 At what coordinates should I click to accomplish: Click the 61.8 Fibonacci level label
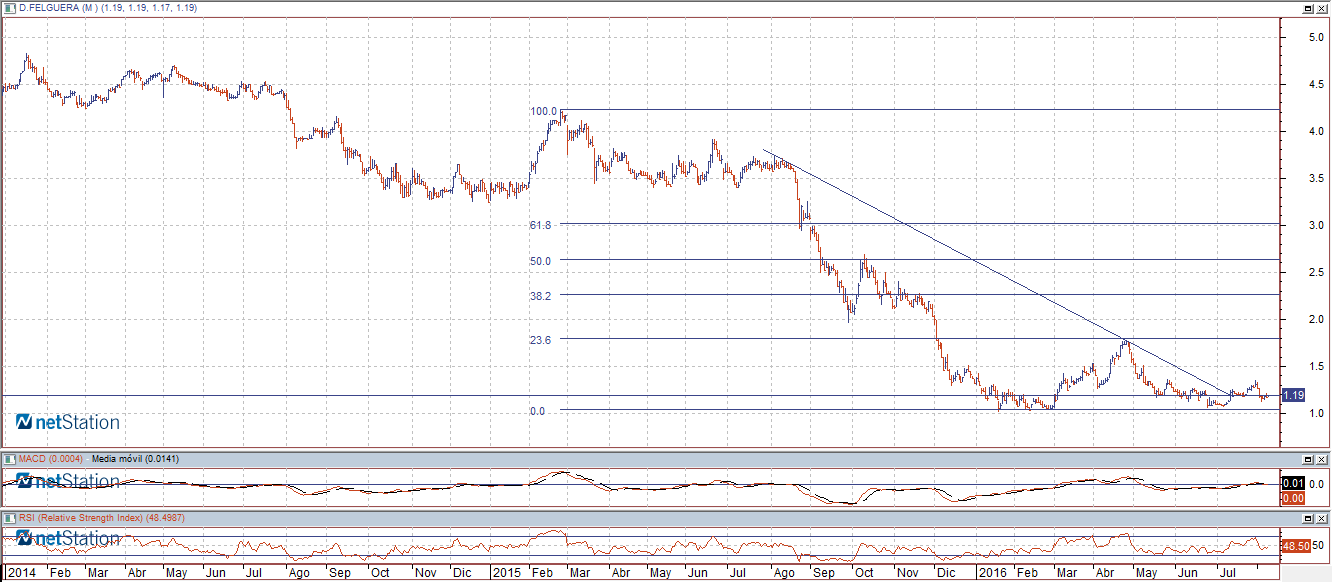541,225
